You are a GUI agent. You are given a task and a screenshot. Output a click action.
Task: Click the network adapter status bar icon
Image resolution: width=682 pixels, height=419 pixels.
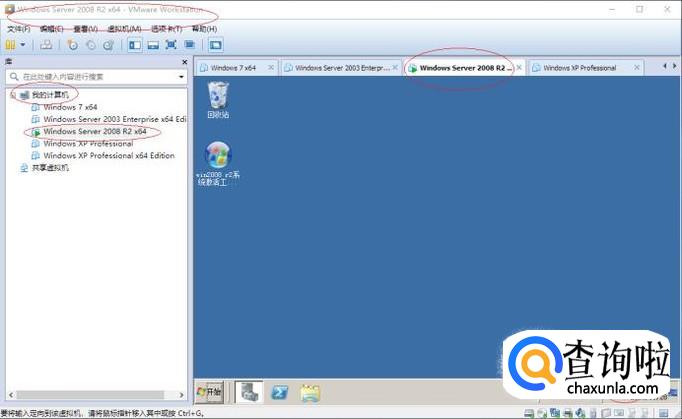point(555,413)
